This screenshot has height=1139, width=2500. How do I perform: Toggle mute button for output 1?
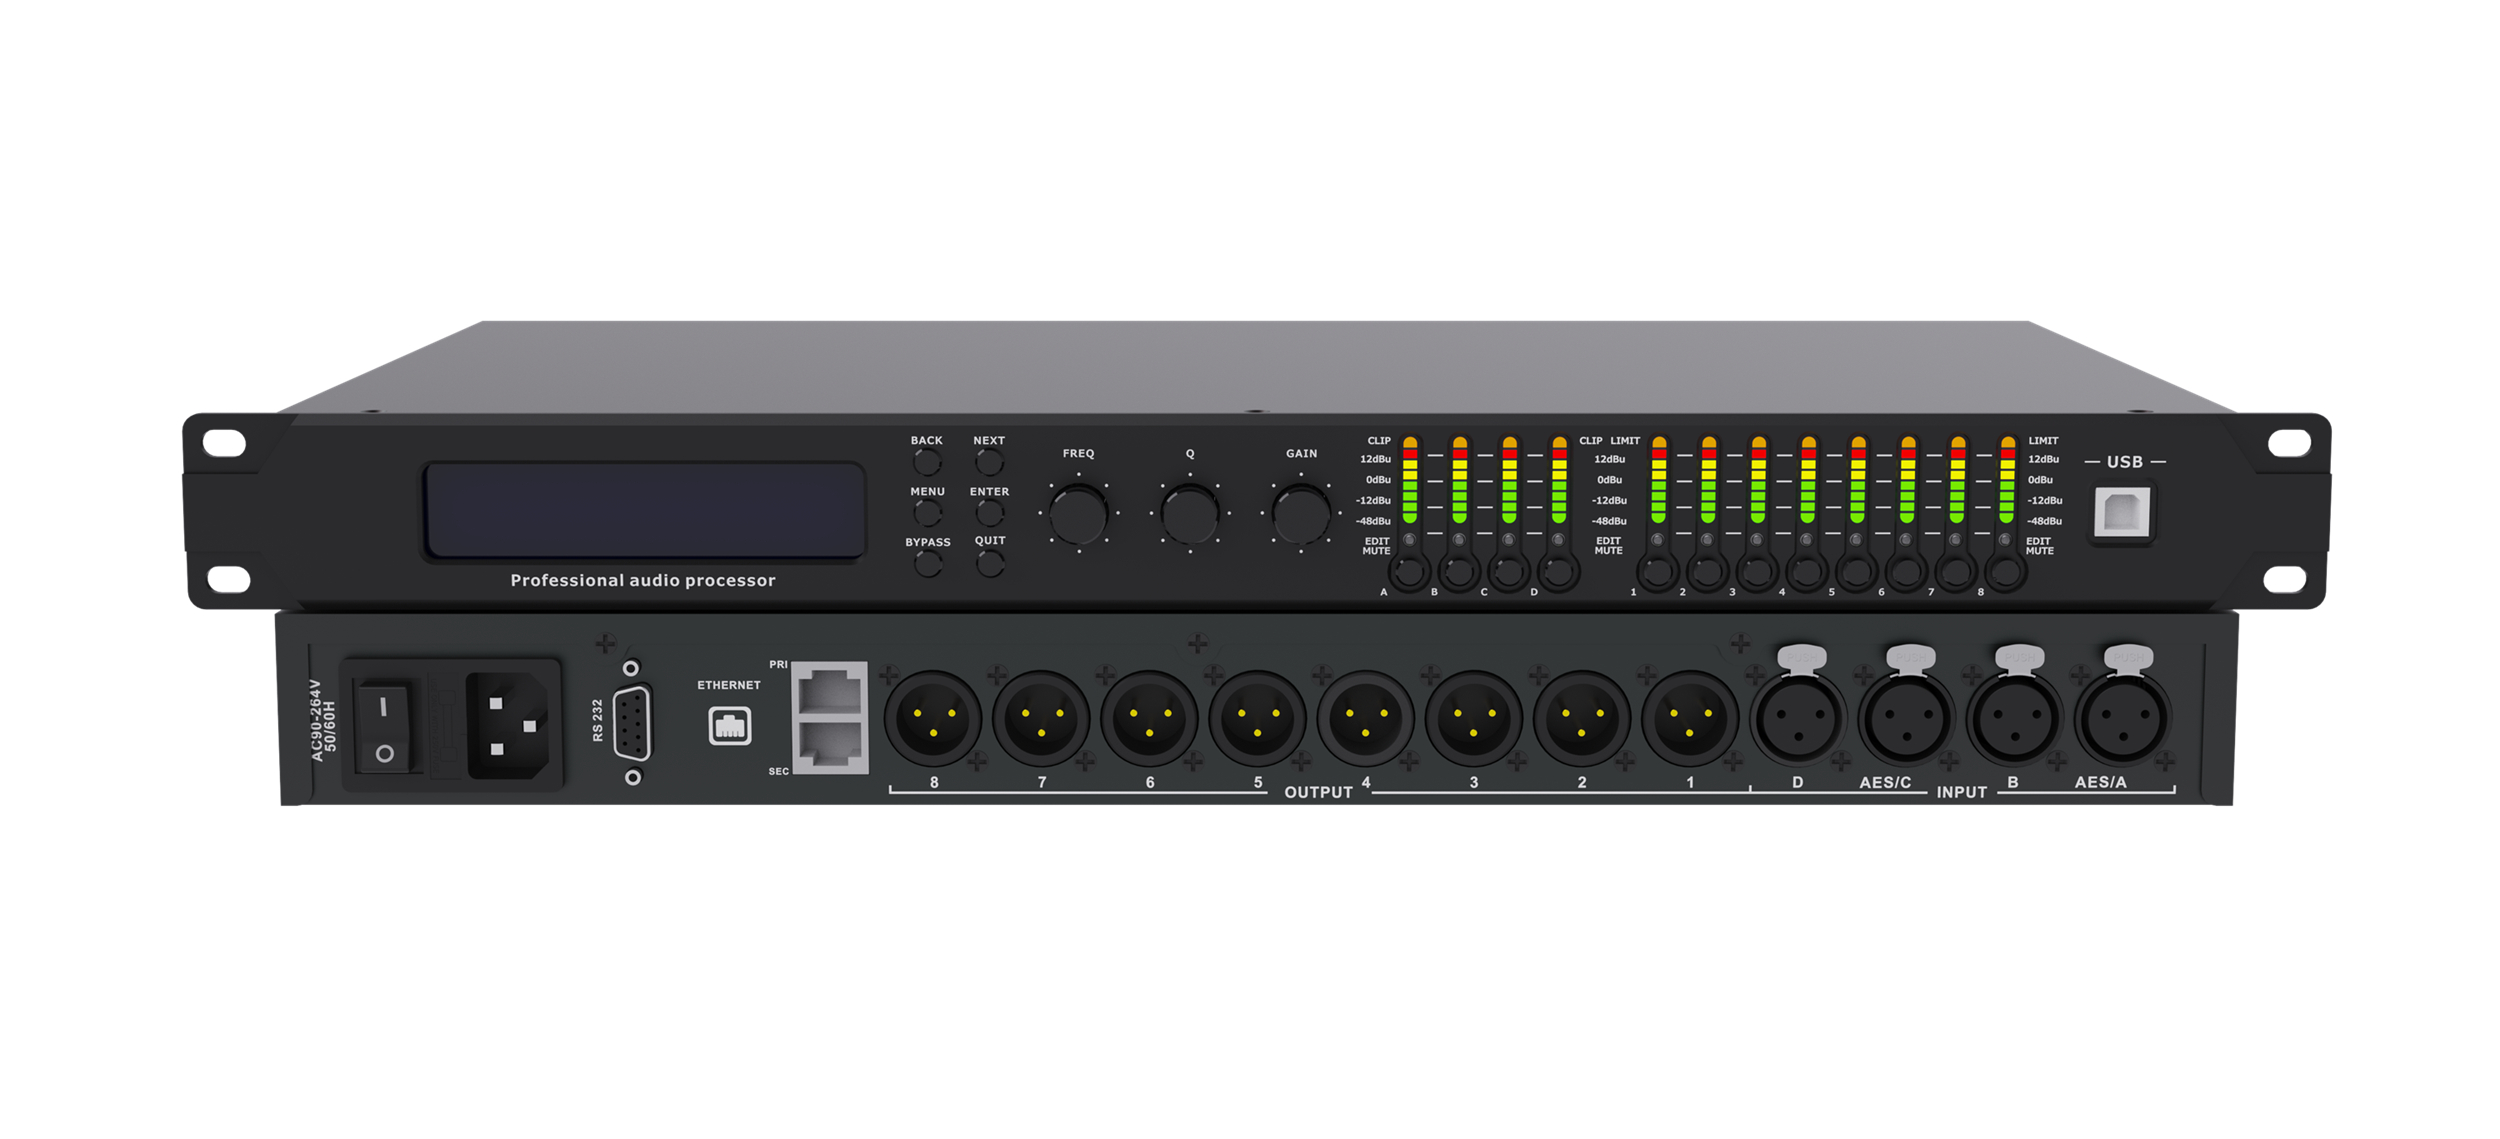[1657, 573]
